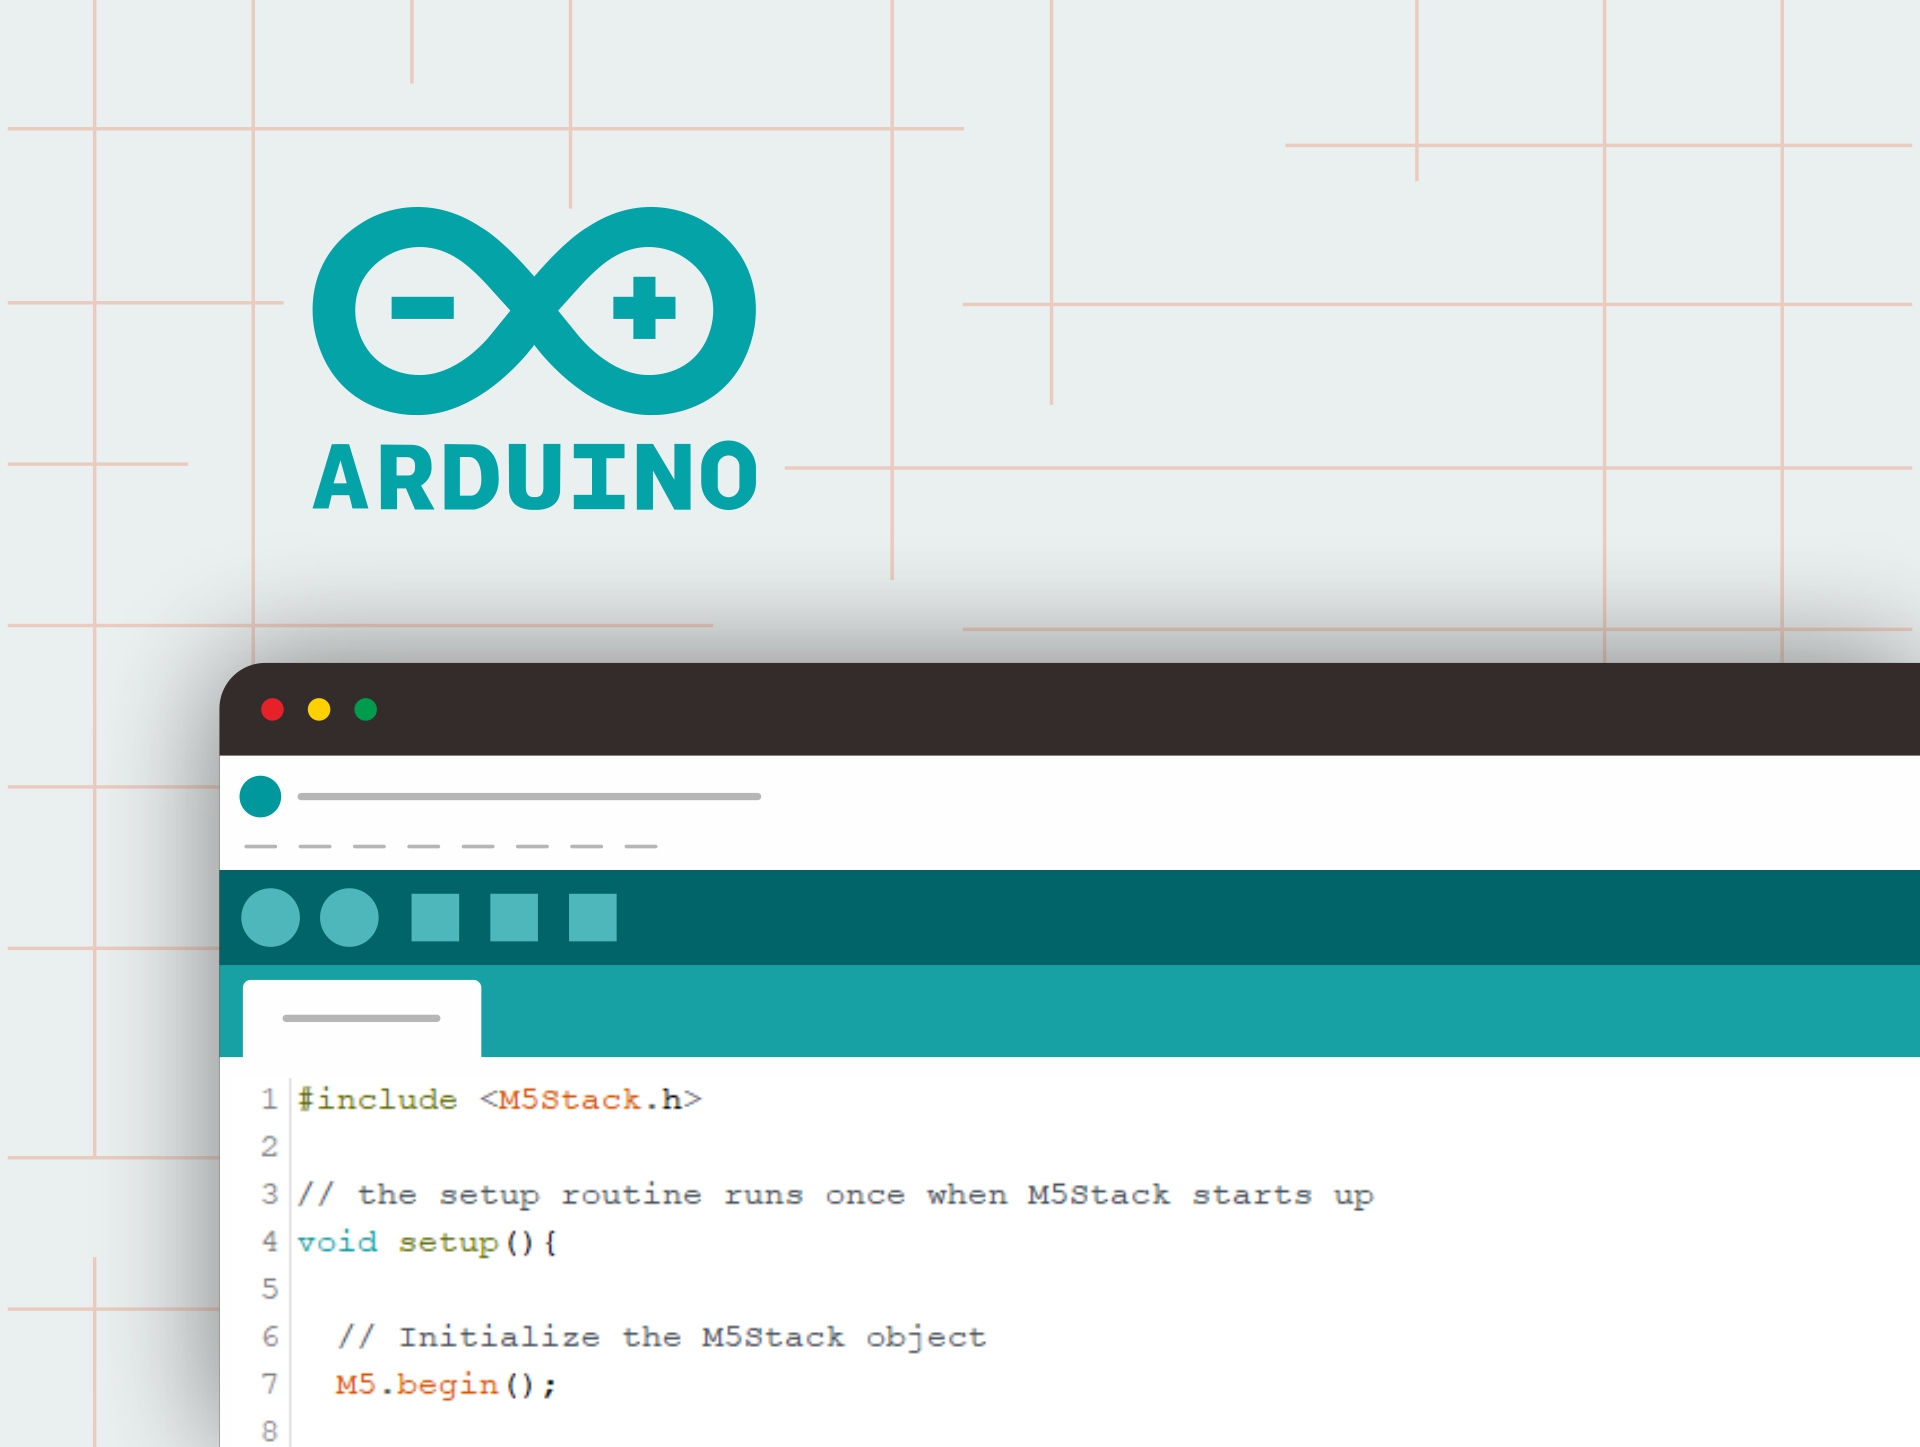Click the Arduino infinity logo
This screenshot has width=1920, height=1447.
(534, 311)
